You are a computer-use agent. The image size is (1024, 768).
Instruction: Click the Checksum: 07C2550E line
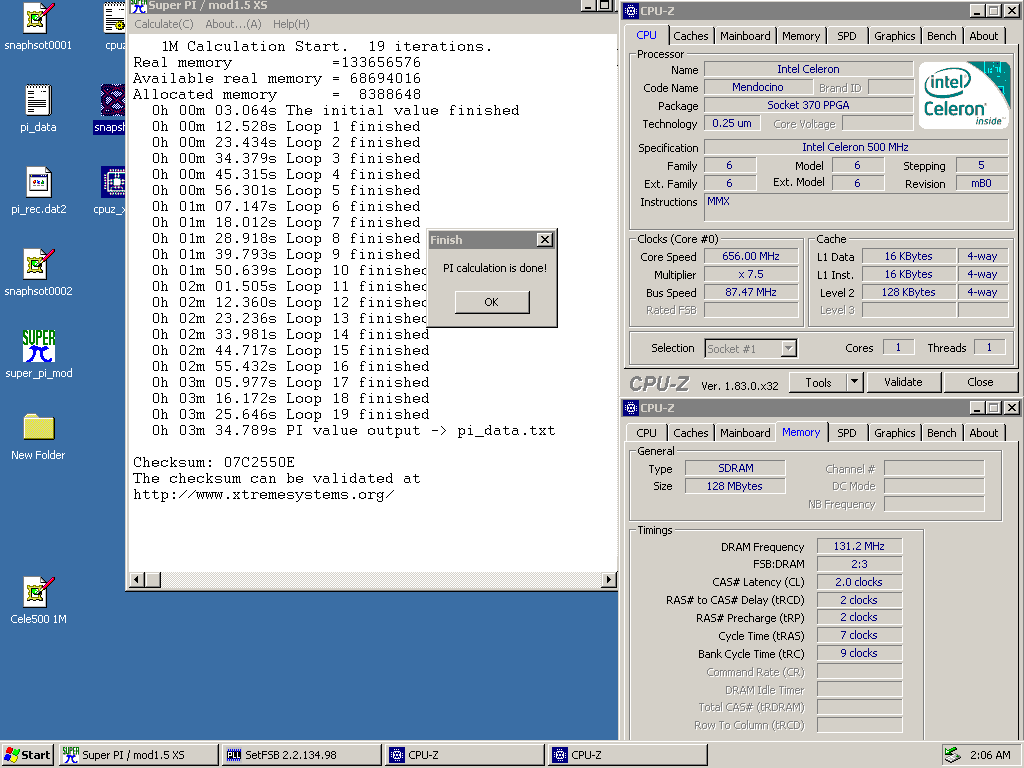(214, 462)
